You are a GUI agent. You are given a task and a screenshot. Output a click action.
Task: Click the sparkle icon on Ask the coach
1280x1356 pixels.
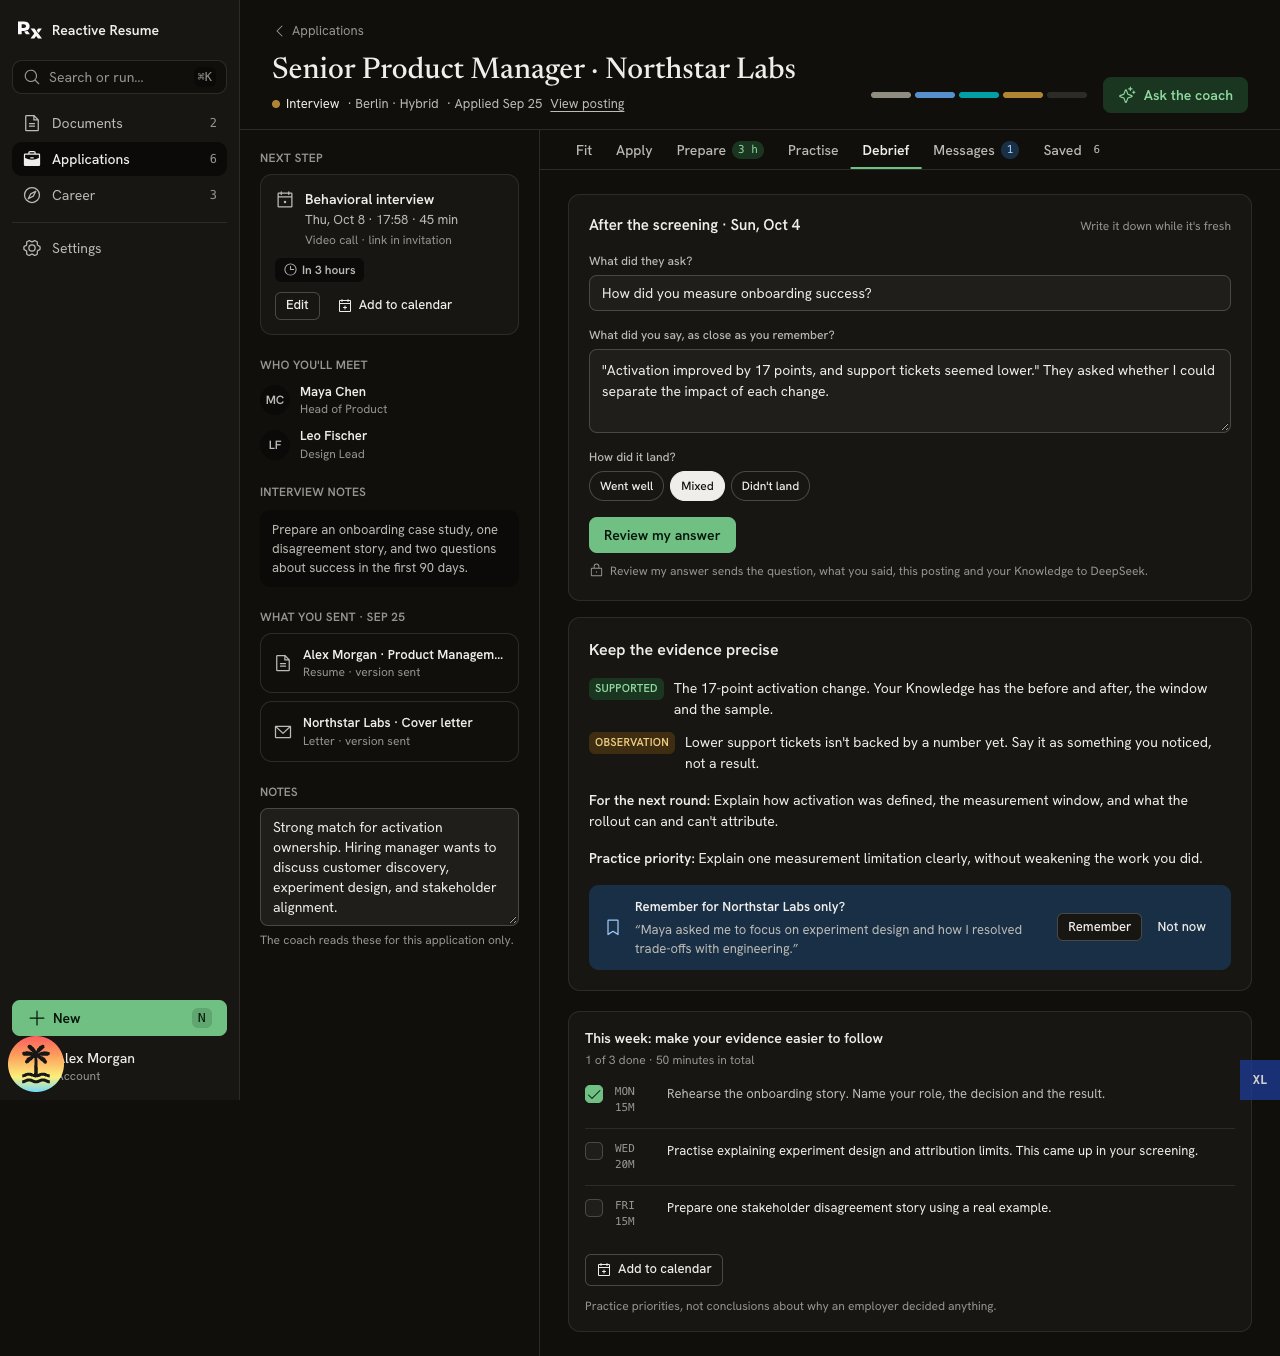(1127, 95)
